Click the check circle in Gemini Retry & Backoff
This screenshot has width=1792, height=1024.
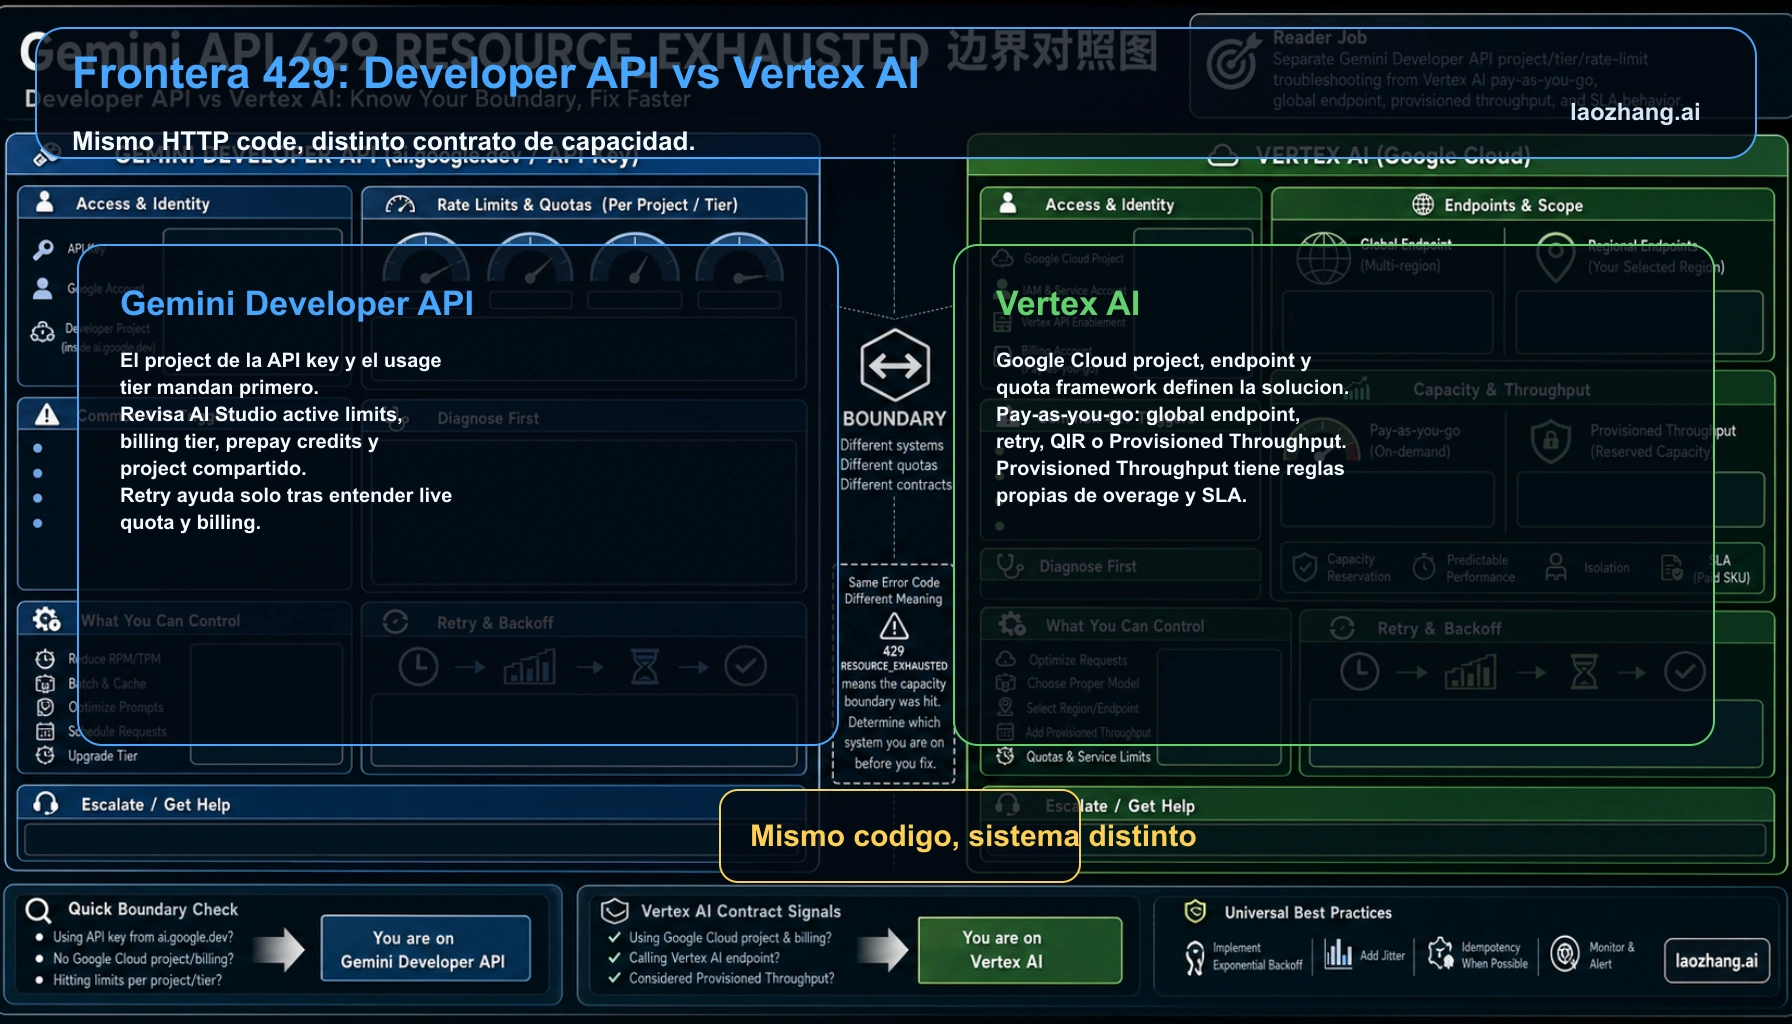[x=745, y=666]
